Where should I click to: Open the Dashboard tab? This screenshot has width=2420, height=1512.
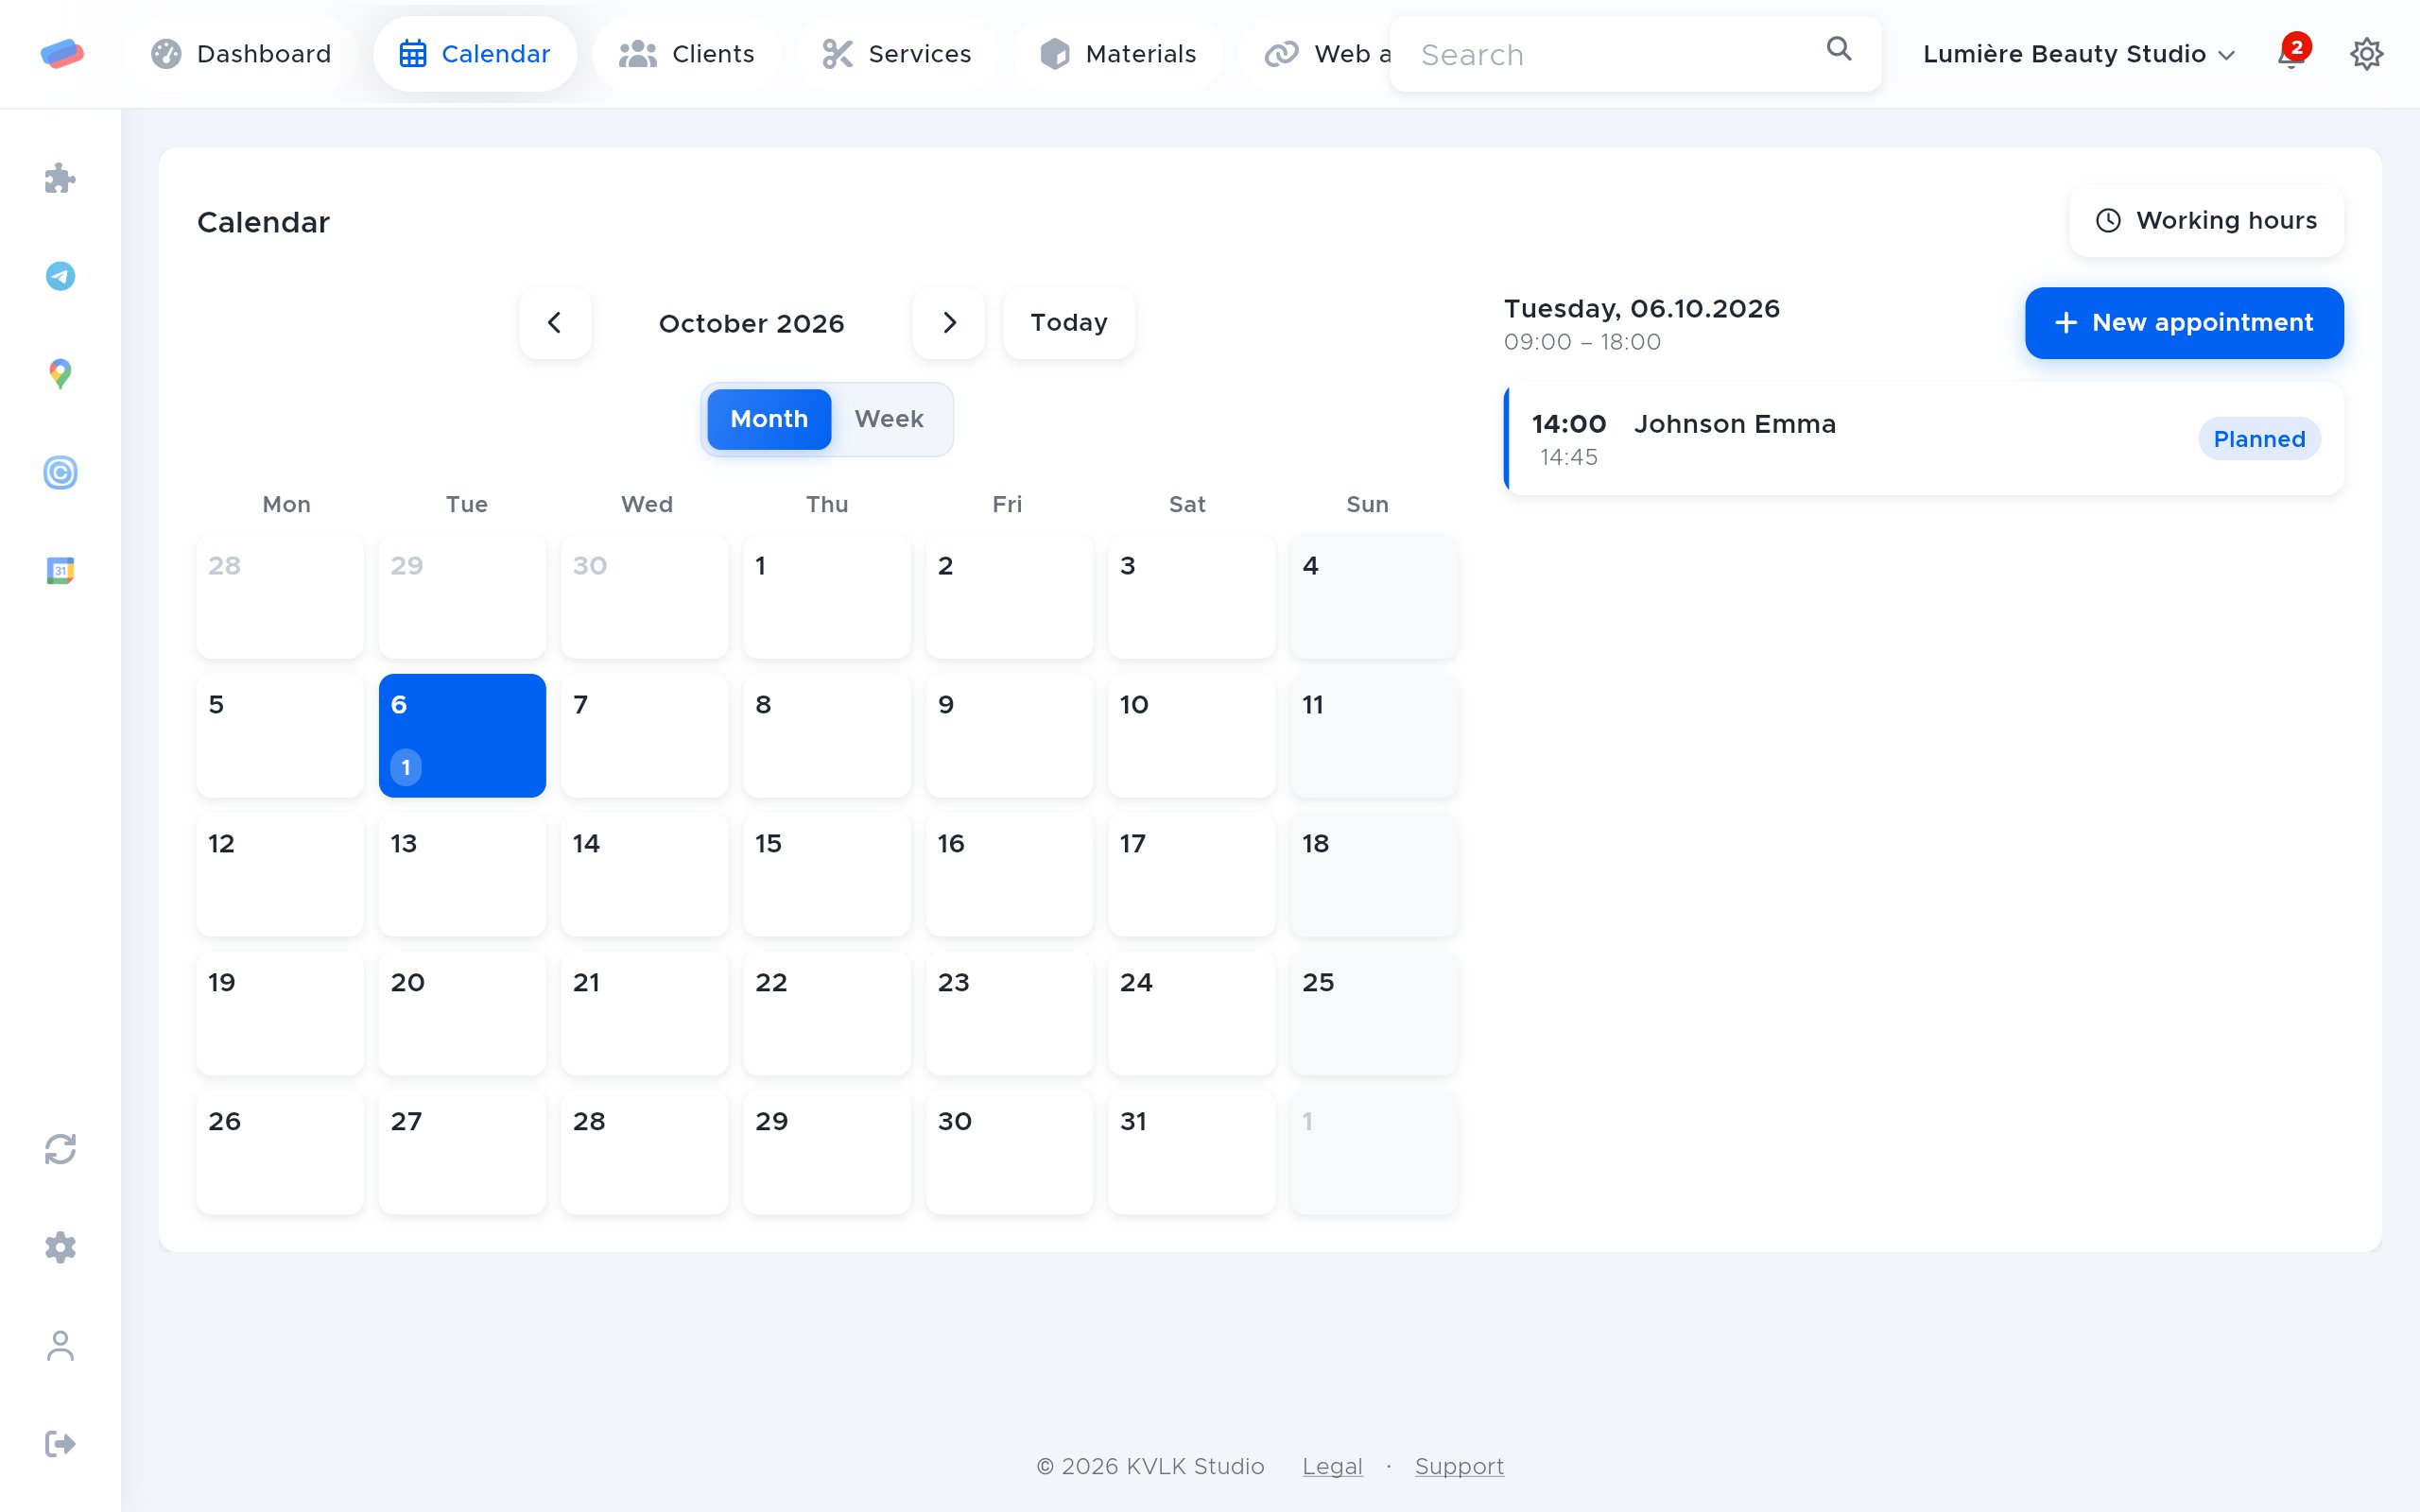241,54
